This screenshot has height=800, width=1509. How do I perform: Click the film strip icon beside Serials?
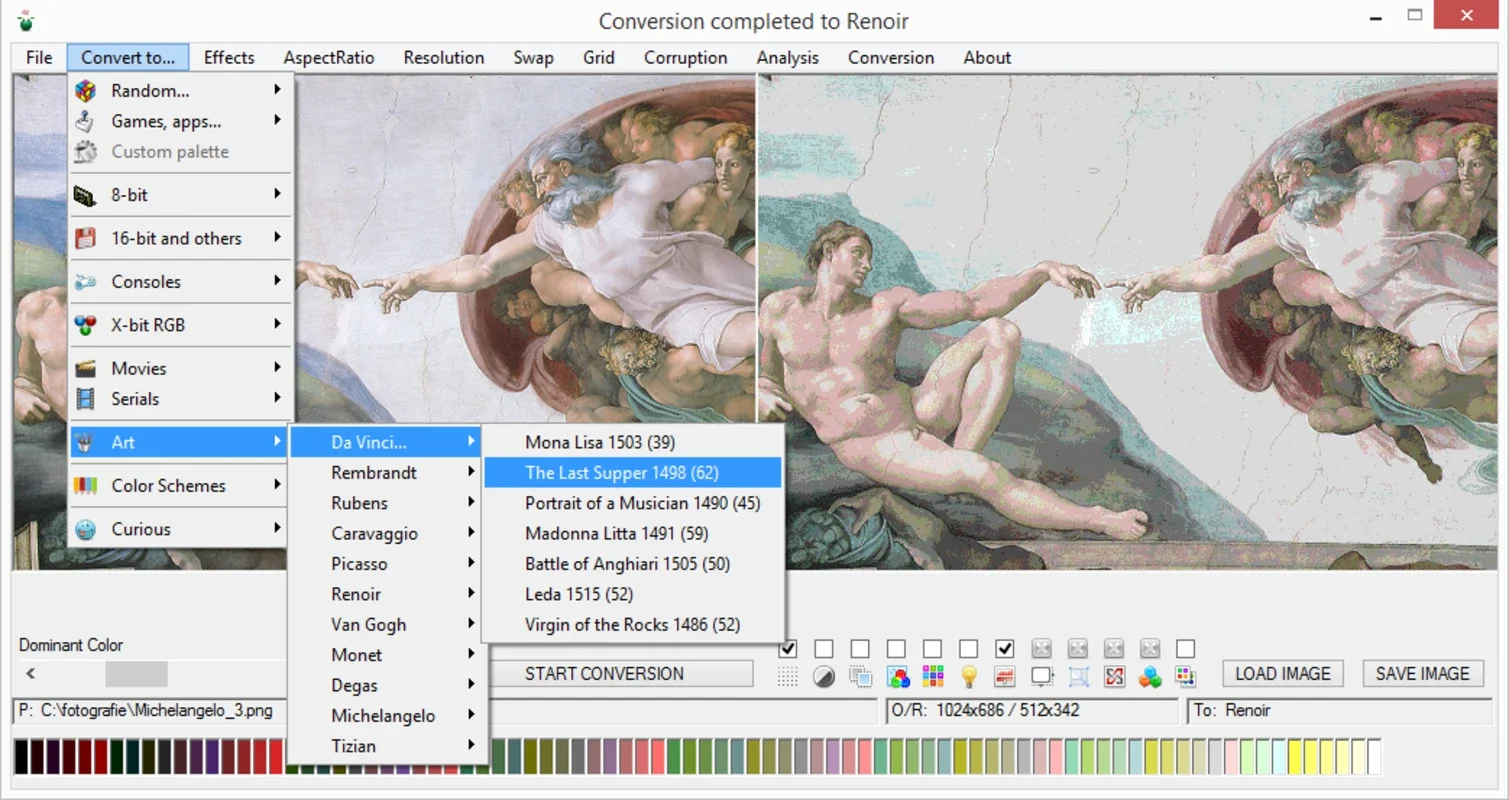point(86,399)
